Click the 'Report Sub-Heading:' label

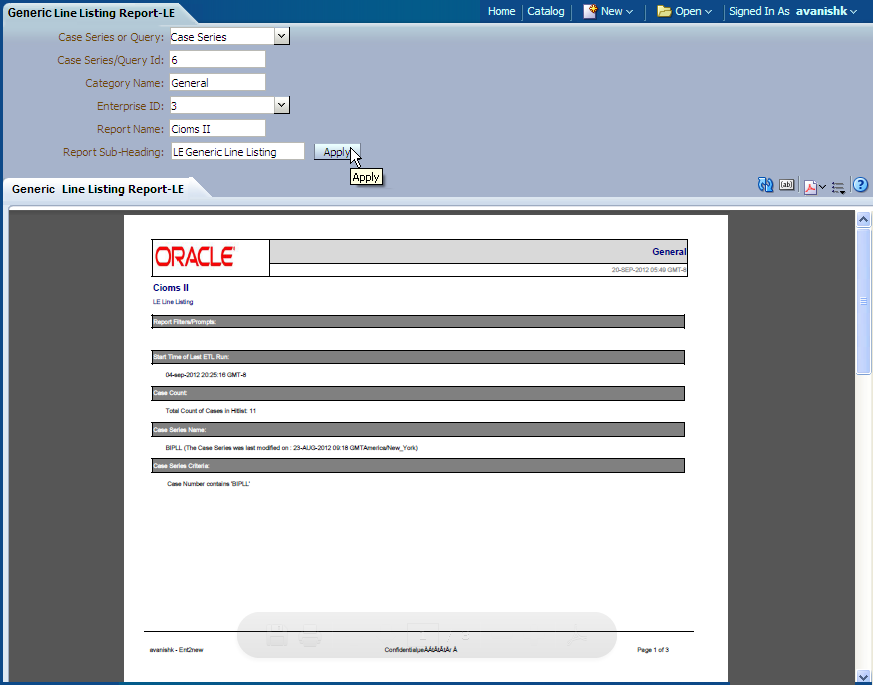(114, 152)
